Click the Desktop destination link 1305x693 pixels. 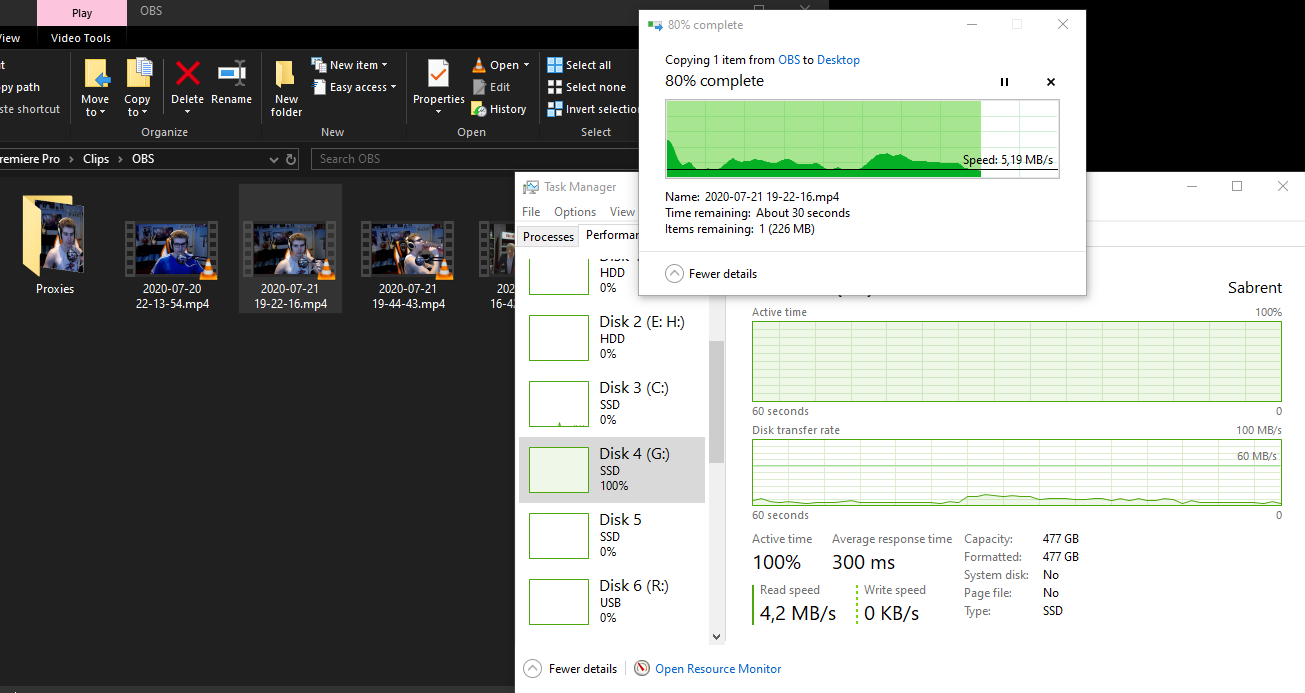838,60
